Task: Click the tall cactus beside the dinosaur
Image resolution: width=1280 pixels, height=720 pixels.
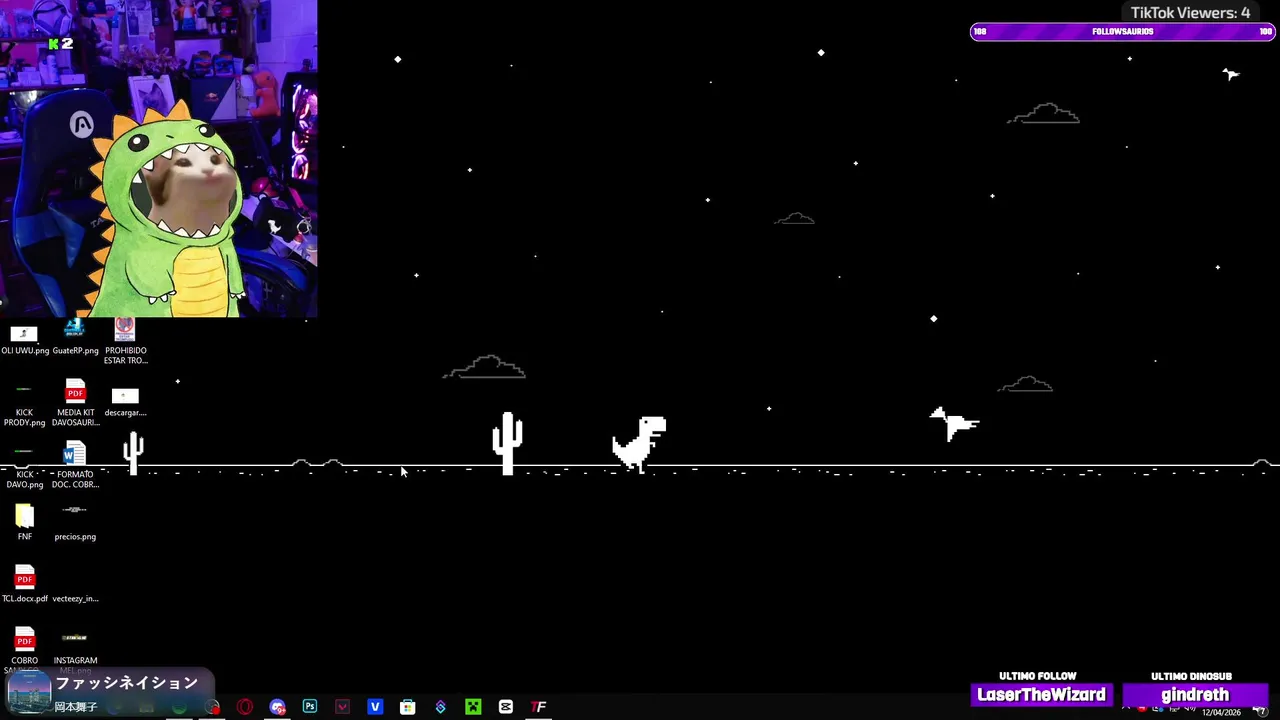Action: point(507,442)
